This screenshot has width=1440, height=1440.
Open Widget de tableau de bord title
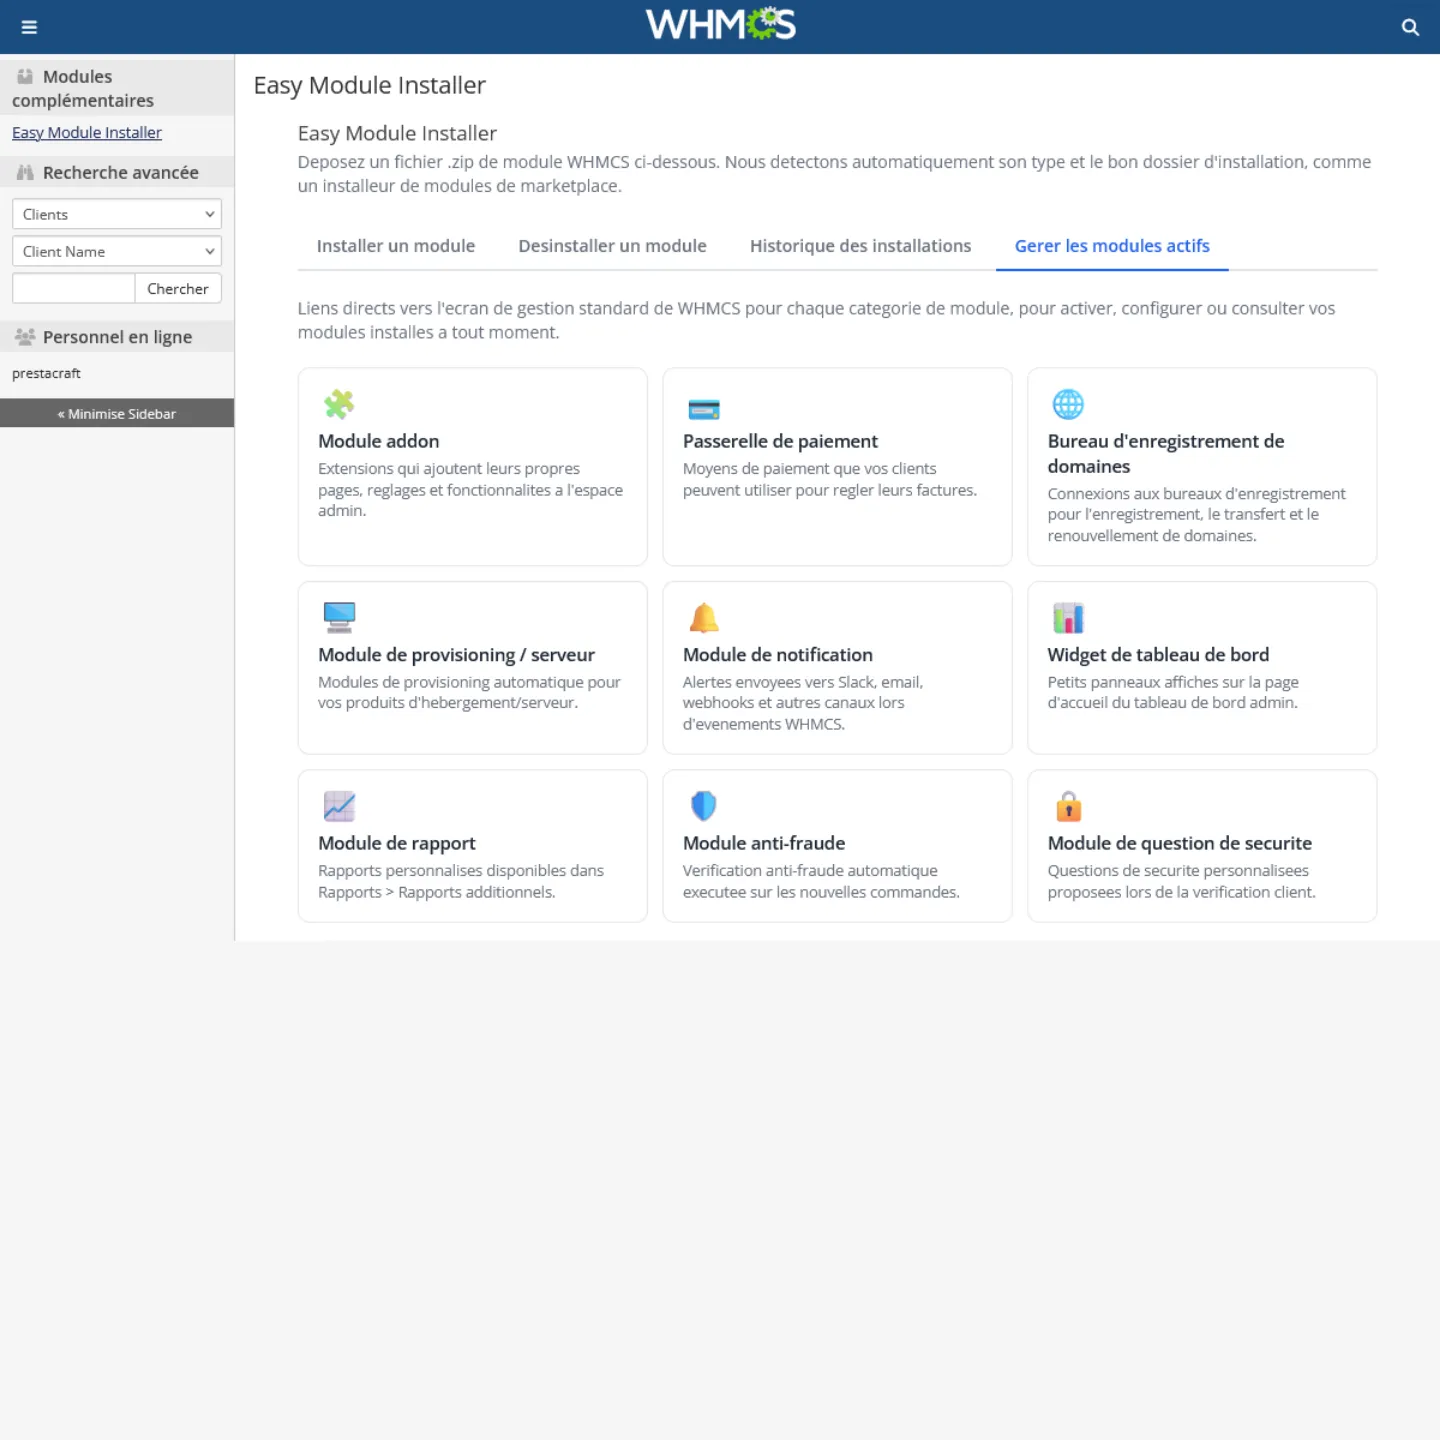1158,655
